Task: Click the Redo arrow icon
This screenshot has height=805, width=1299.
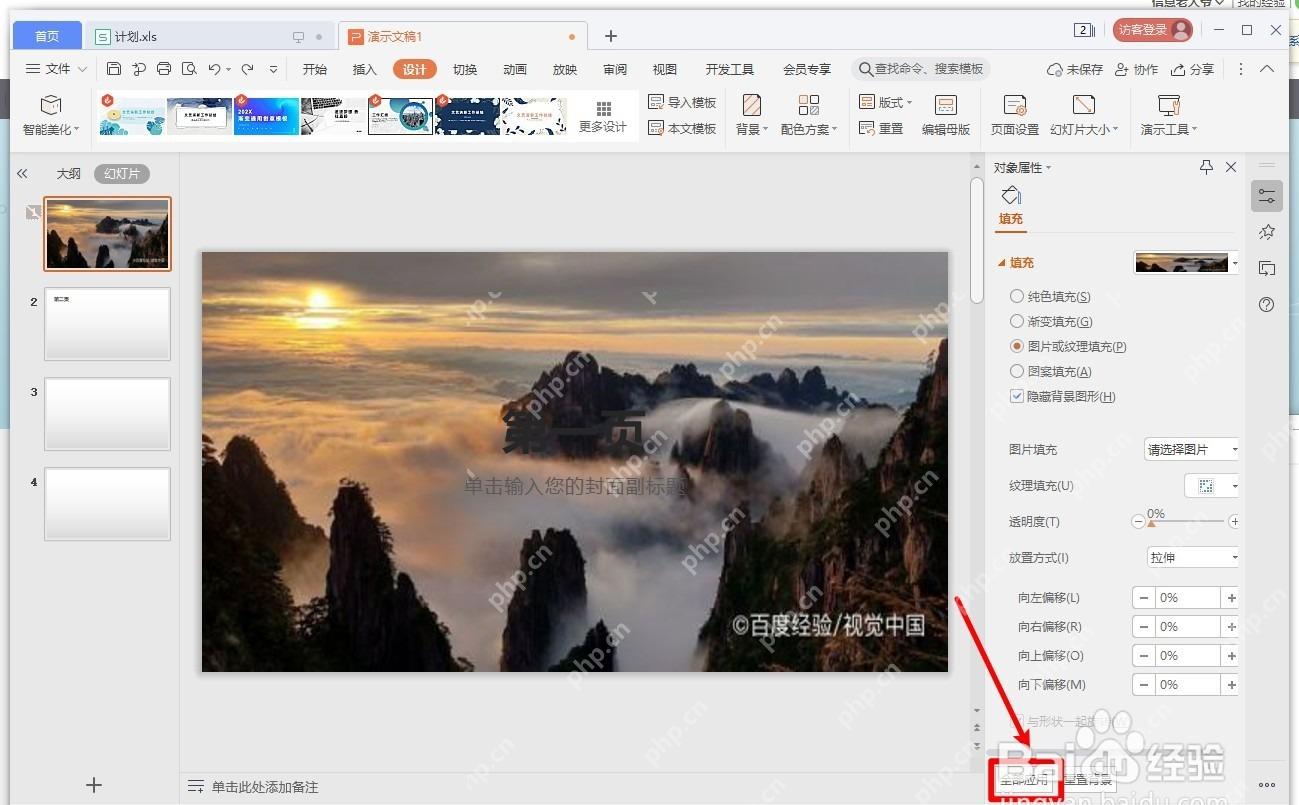Action: point(247,69)
